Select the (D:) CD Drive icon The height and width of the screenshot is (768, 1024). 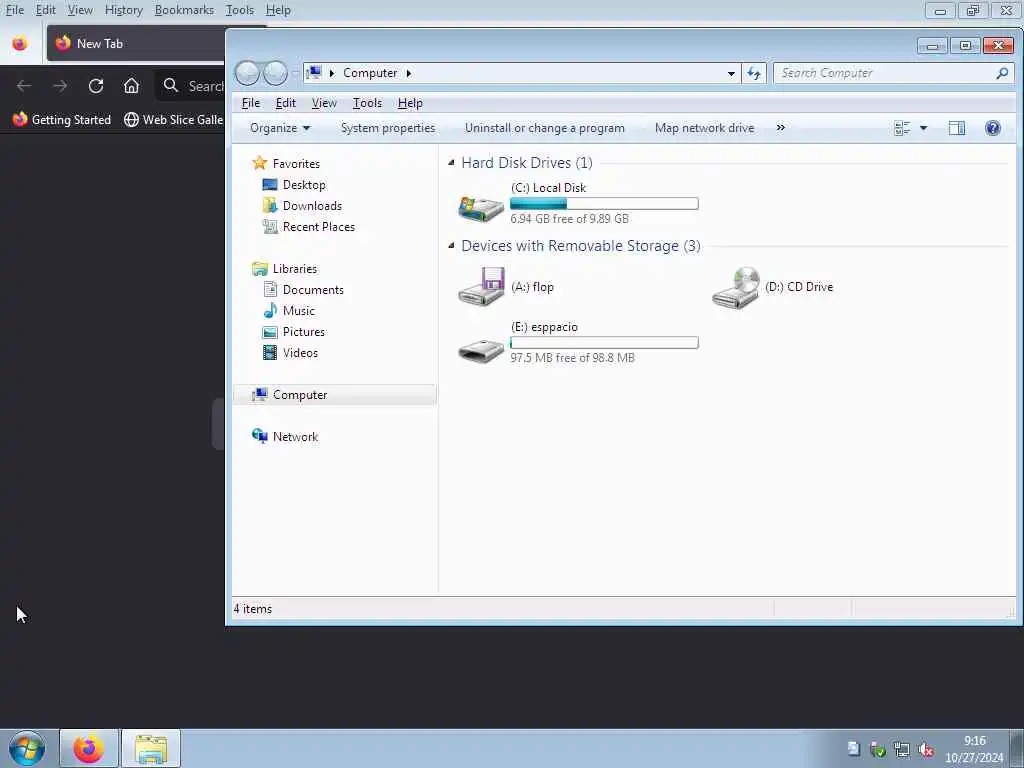[736, 287]
